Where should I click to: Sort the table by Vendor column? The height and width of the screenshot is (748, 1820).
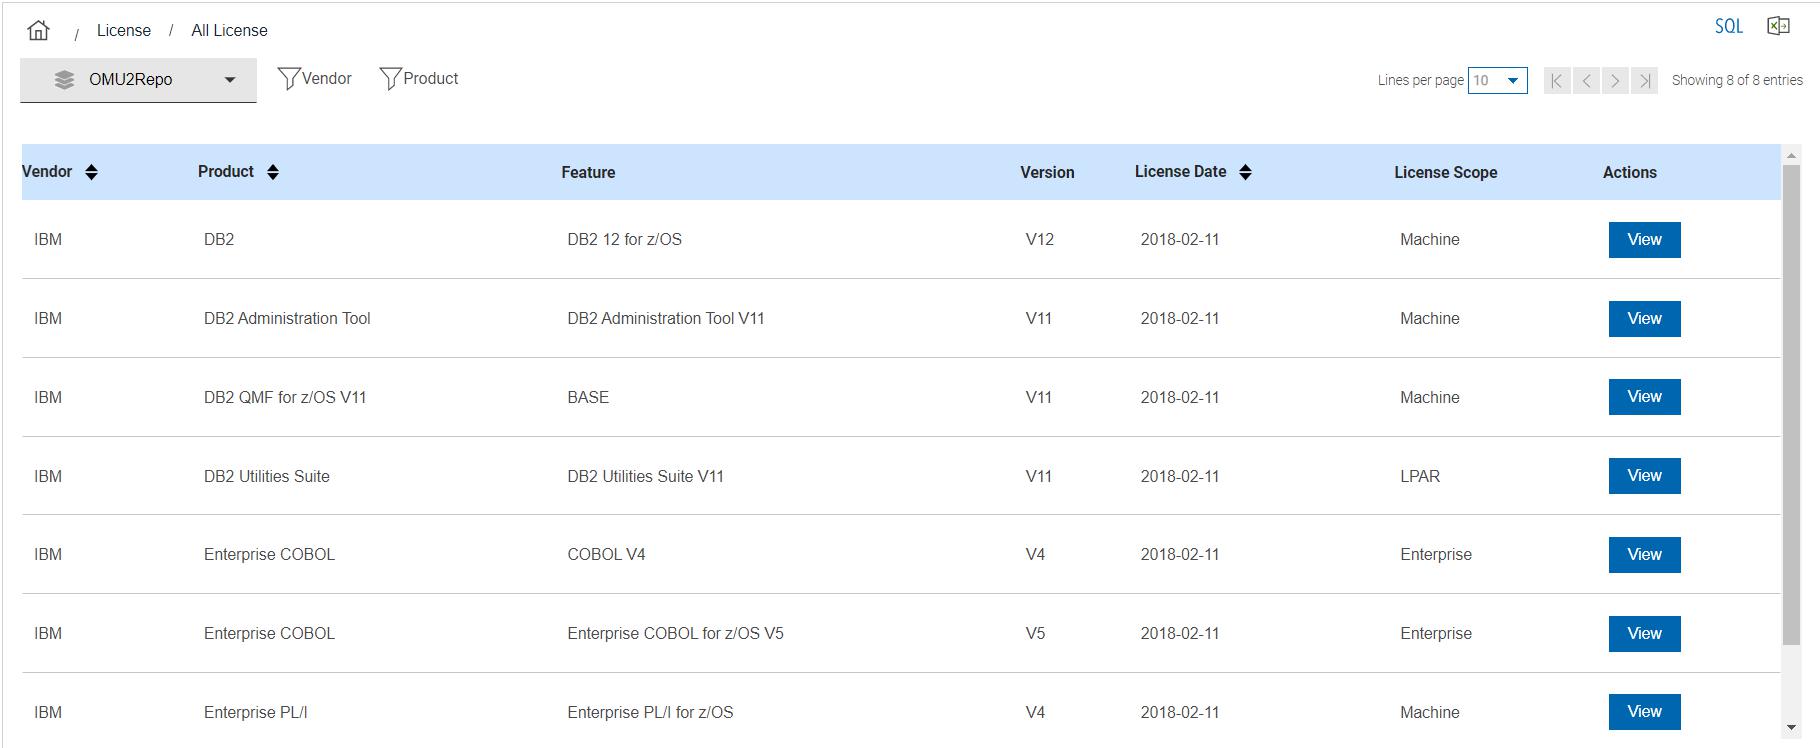tap(91, 172)
